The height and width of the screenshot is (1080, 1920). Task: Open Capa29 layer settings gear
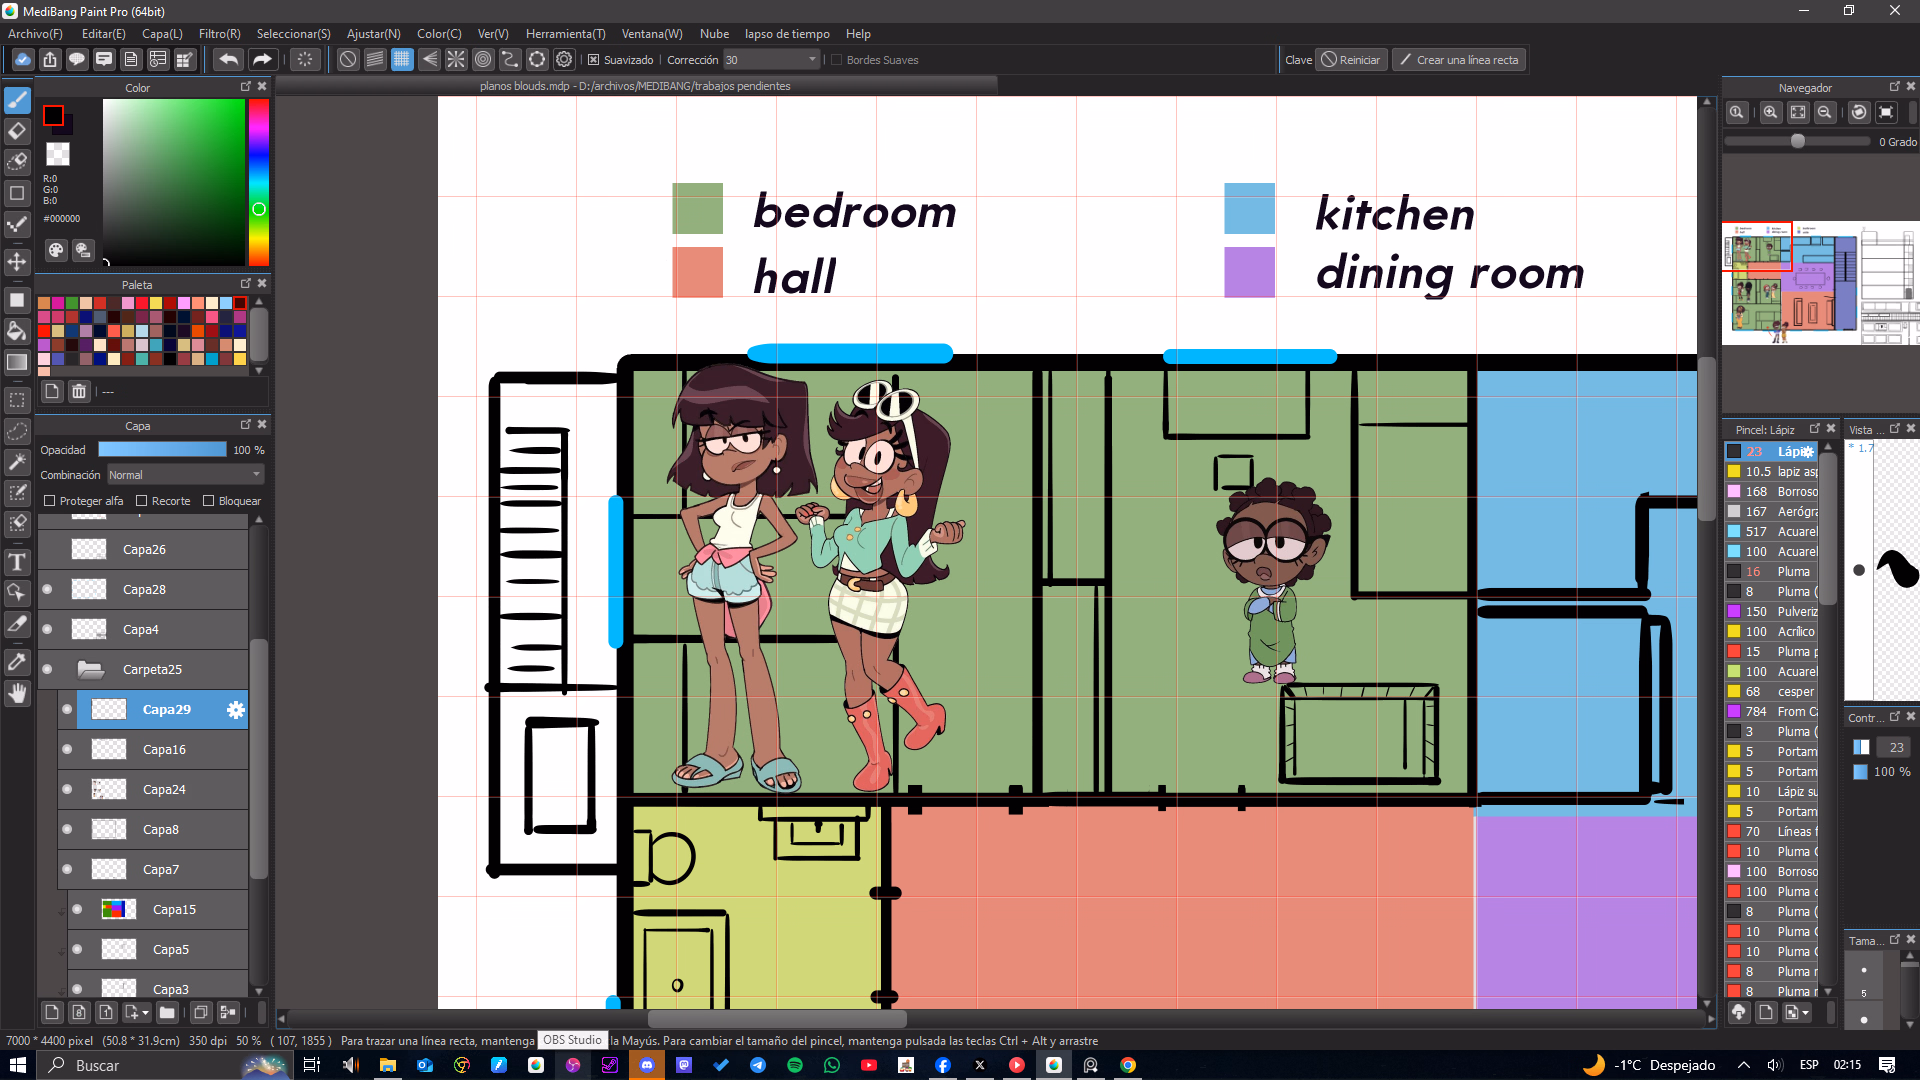pyautogui.click(x=235, y=710)
